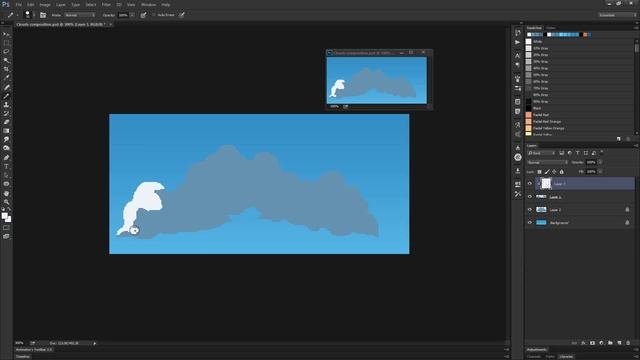Click Add layer style fx icon
Viewport: 640px width, 360px height.
coord(583,343)
